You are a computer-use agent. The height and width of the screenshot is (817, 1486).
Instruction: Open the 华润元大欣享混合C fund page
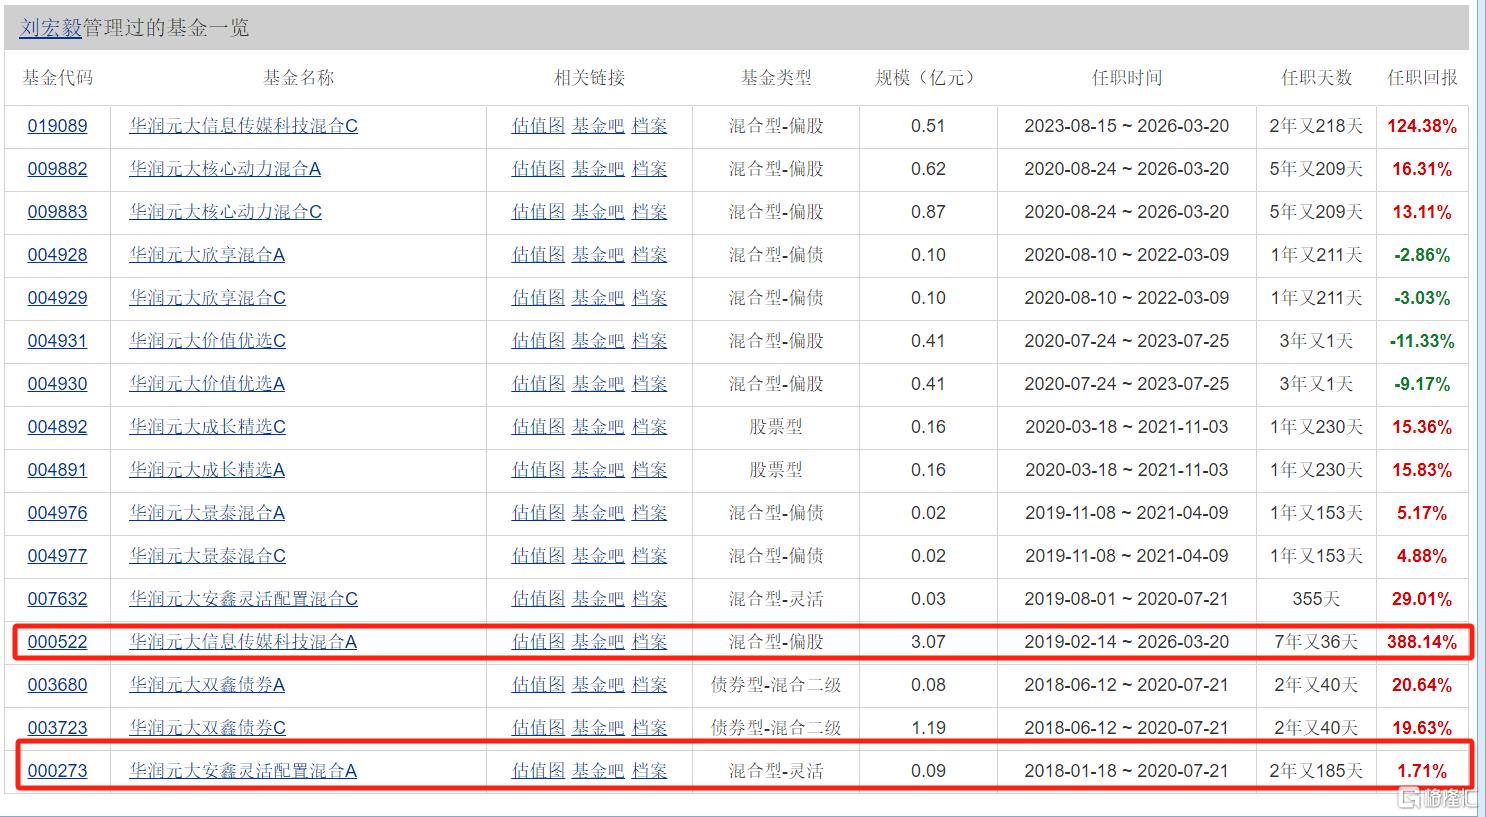207,298
